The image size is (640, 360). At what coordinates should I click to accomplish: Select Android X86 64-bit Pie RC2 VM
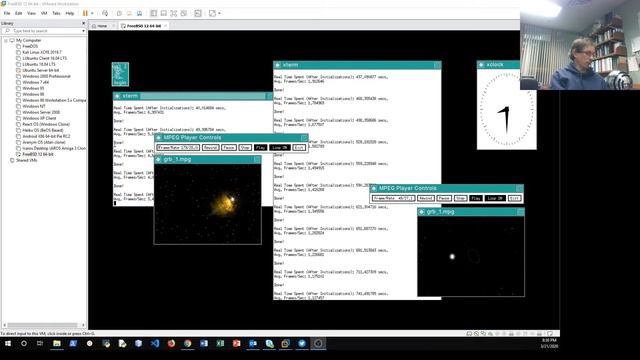46,136
